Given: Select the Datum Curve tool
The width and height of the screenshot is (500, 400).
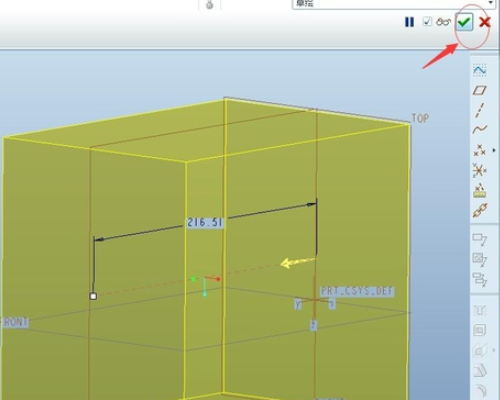Looking at the screenshot, I should [480, 129].
